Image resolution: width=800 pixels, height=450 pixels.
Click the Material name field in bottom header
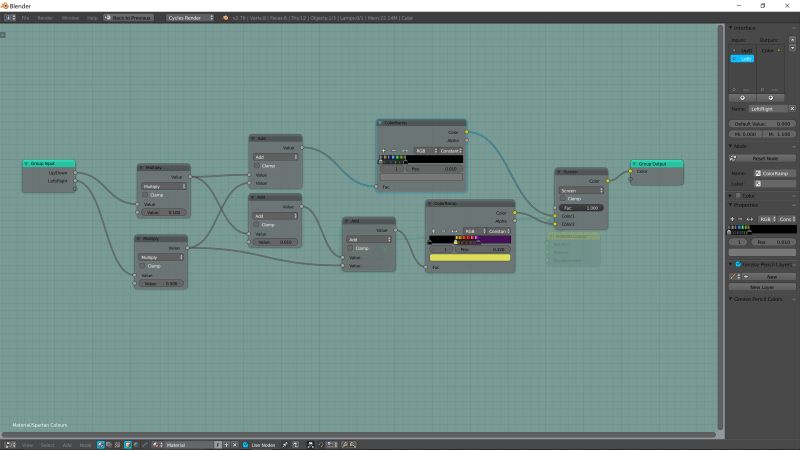click(188, 445)
